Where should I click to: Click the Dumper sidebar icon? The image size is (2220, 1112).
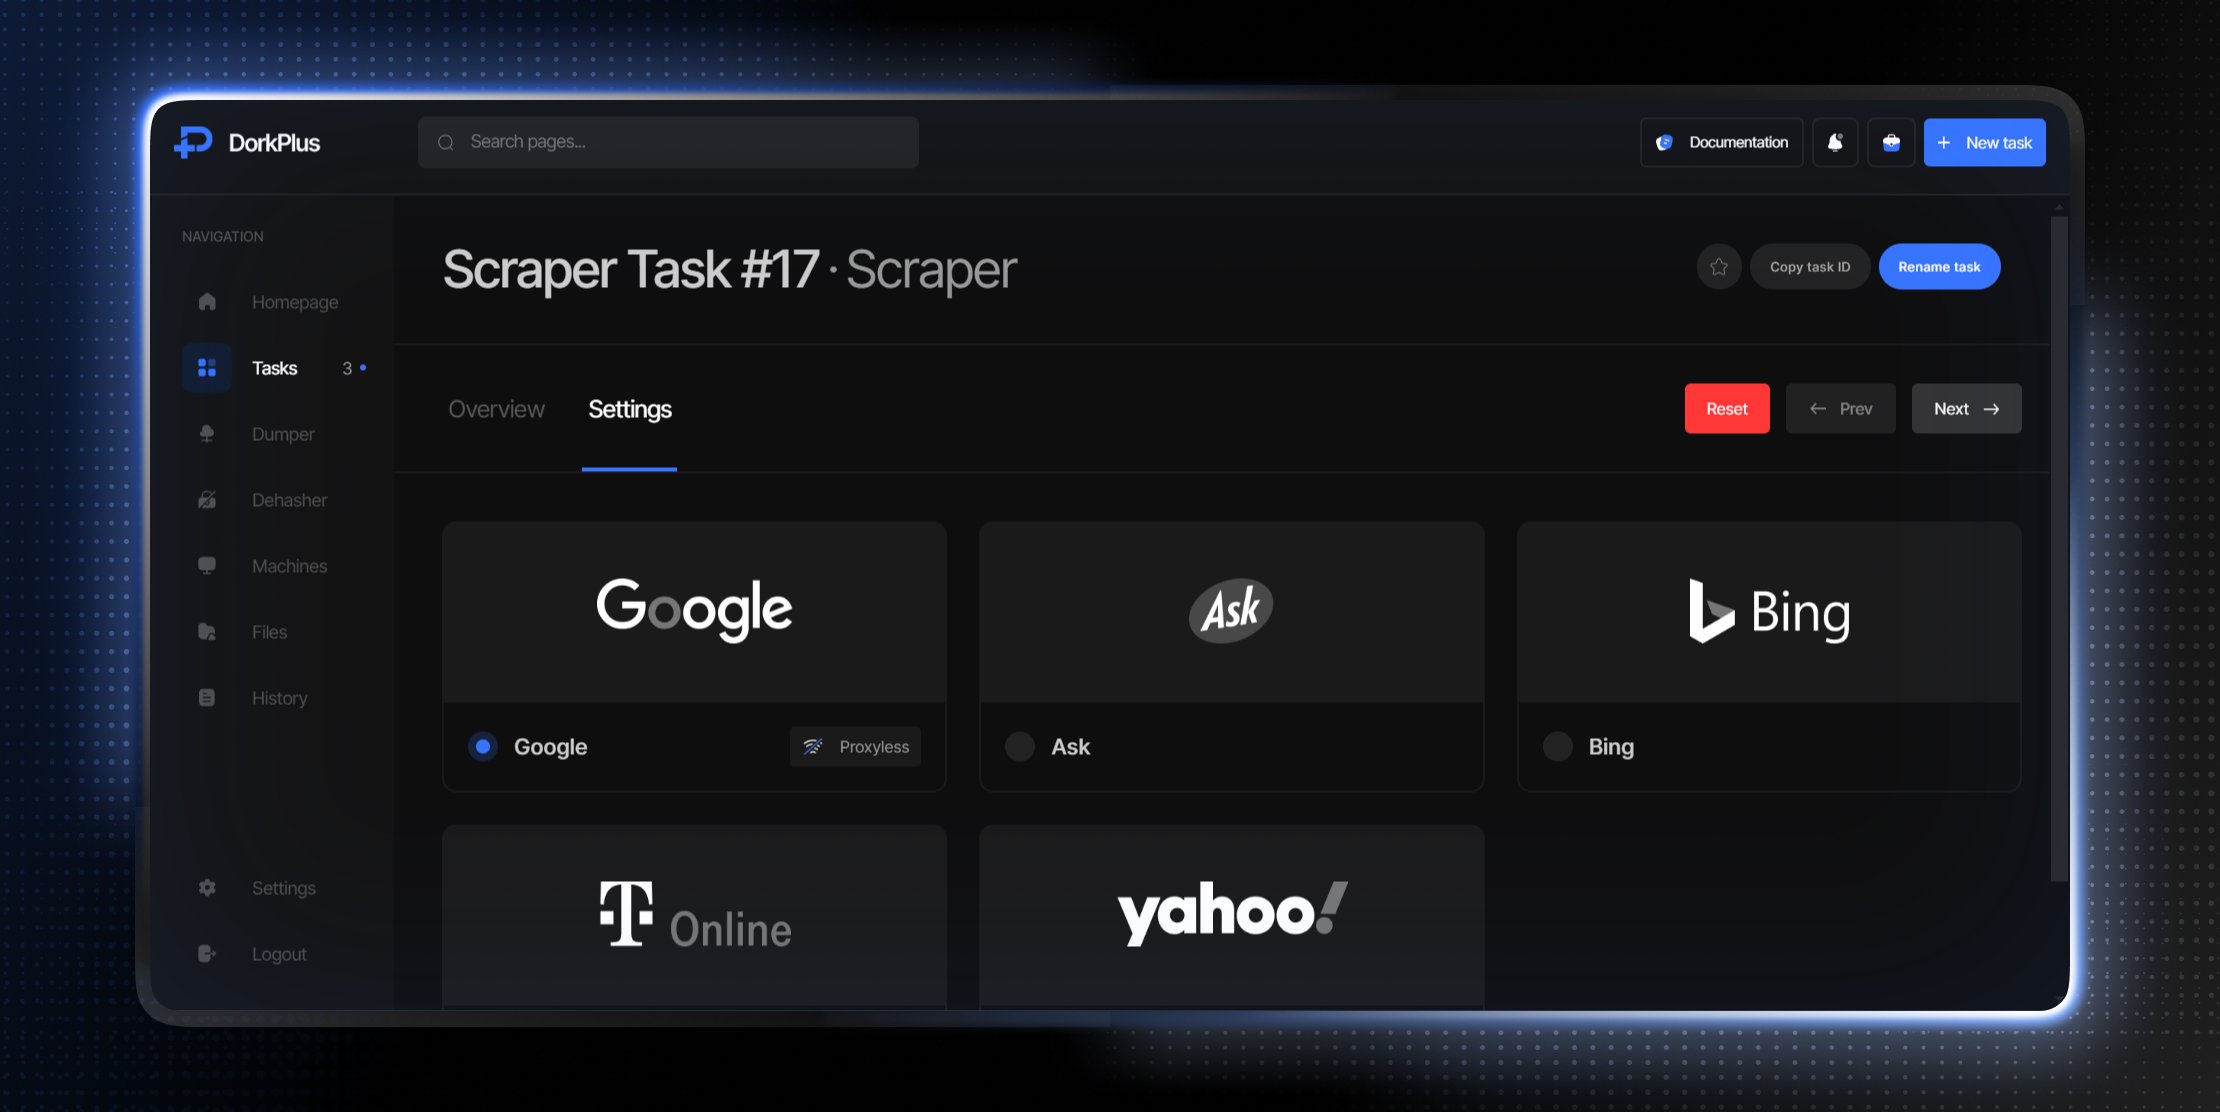[207, 434]
